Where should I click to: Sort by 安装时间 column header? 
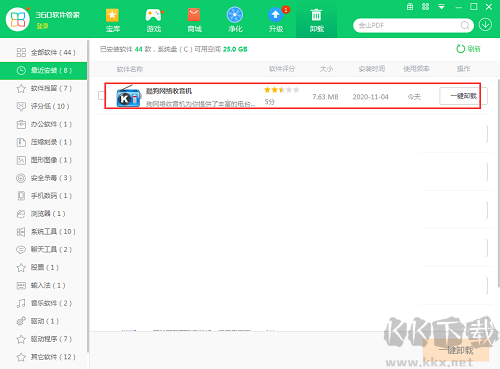372,69
